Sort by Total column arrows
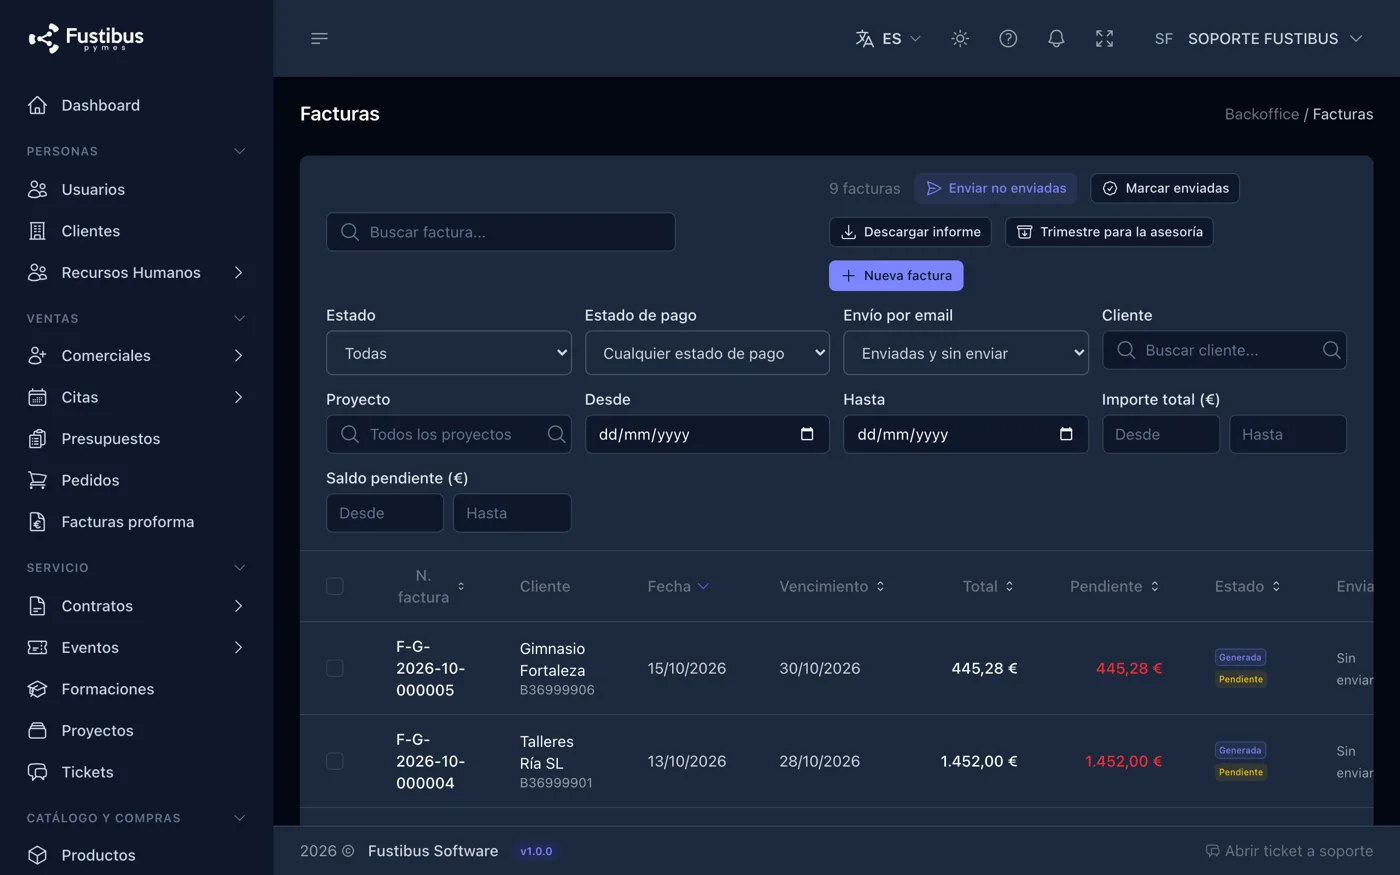Viewport: 1400px width, 875px height. point(1009,586)
